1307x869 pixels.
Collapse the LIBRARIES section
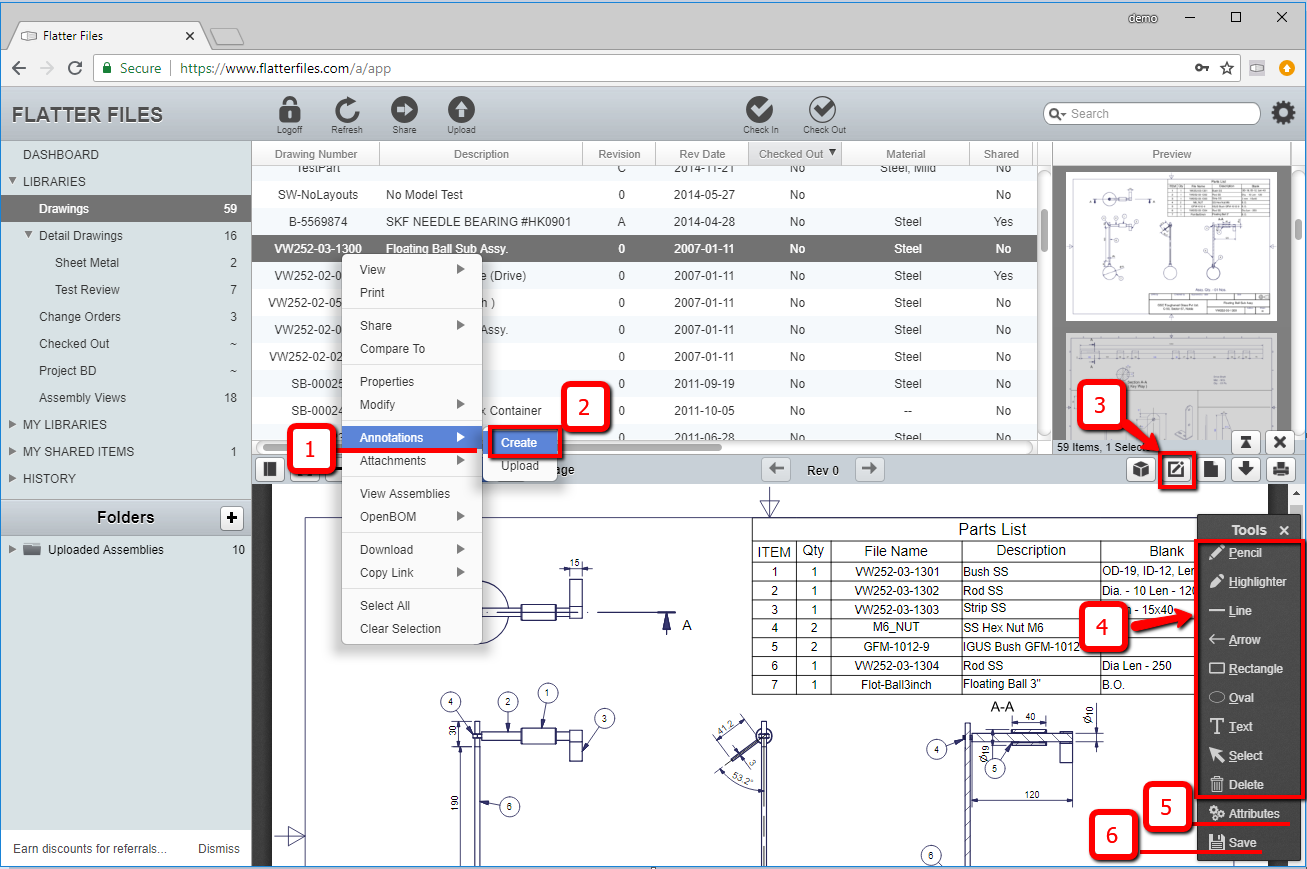(x=13, y=182)
